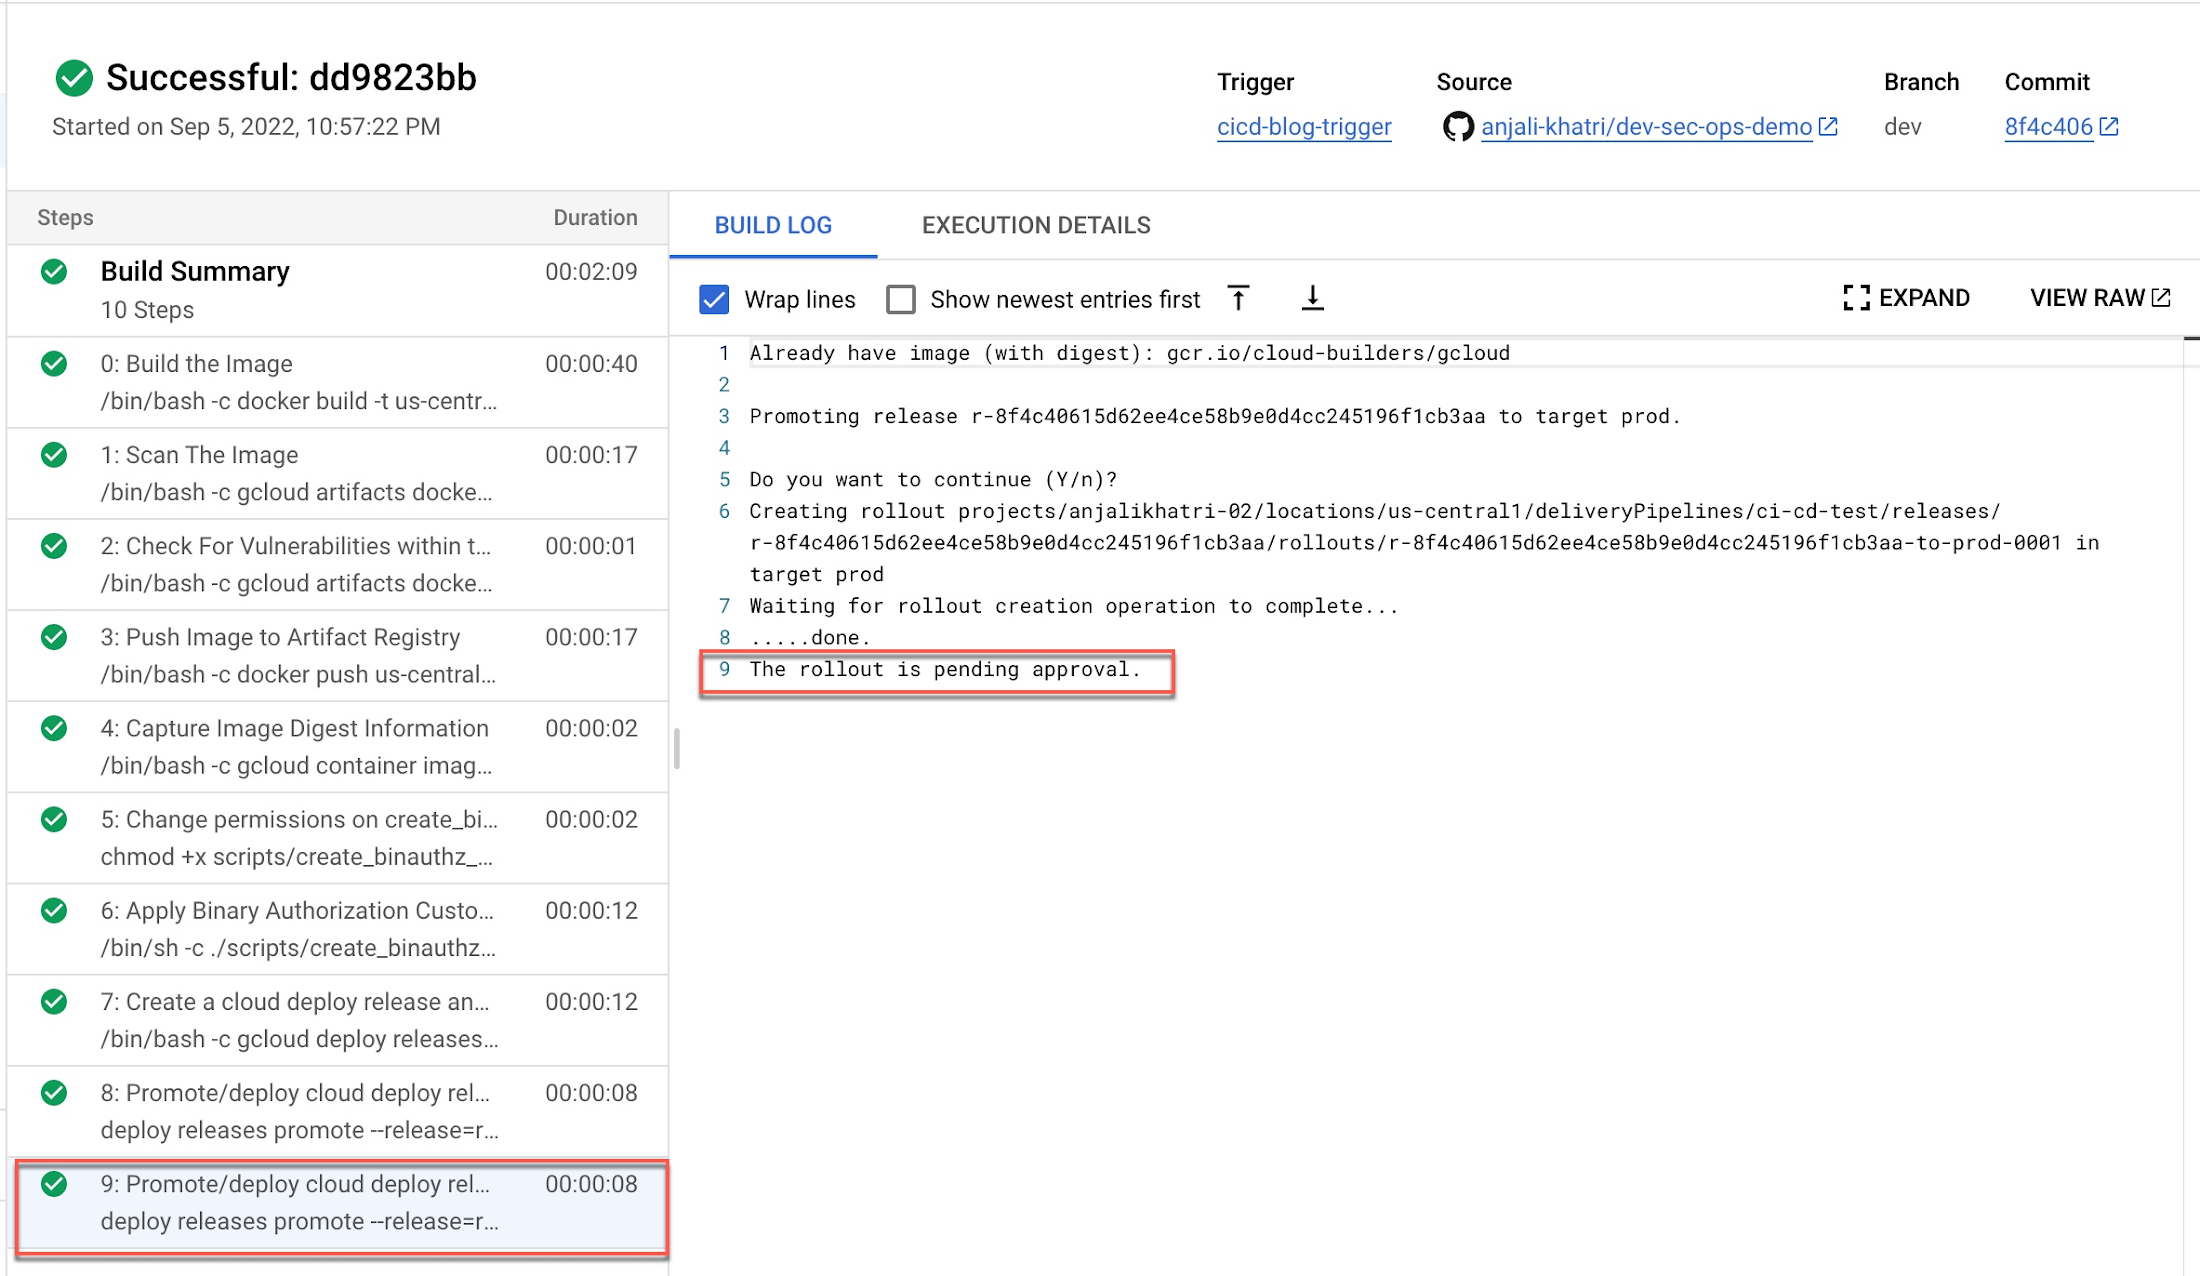The height and width of the screenshot is (1276, 2200).
Task: Click the panel divider handle between steps and log
Action: coord(677,748)
